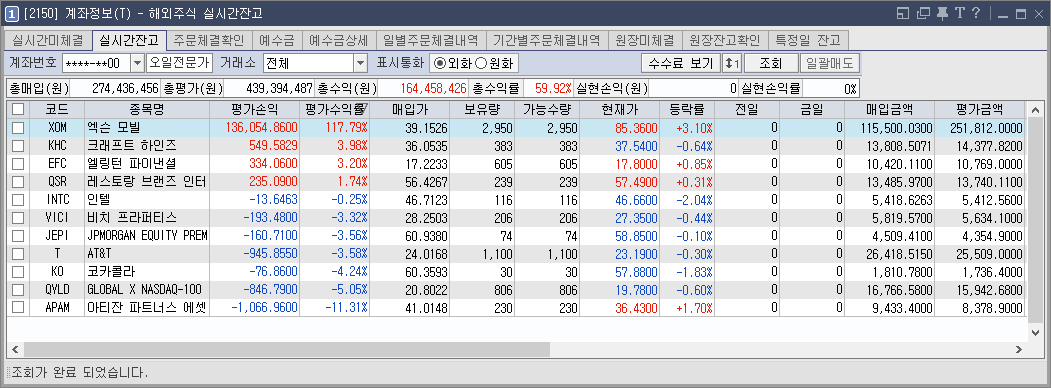1051x388 pixels.
Task: Open the 원장미체결 tab
Action: 645,40
